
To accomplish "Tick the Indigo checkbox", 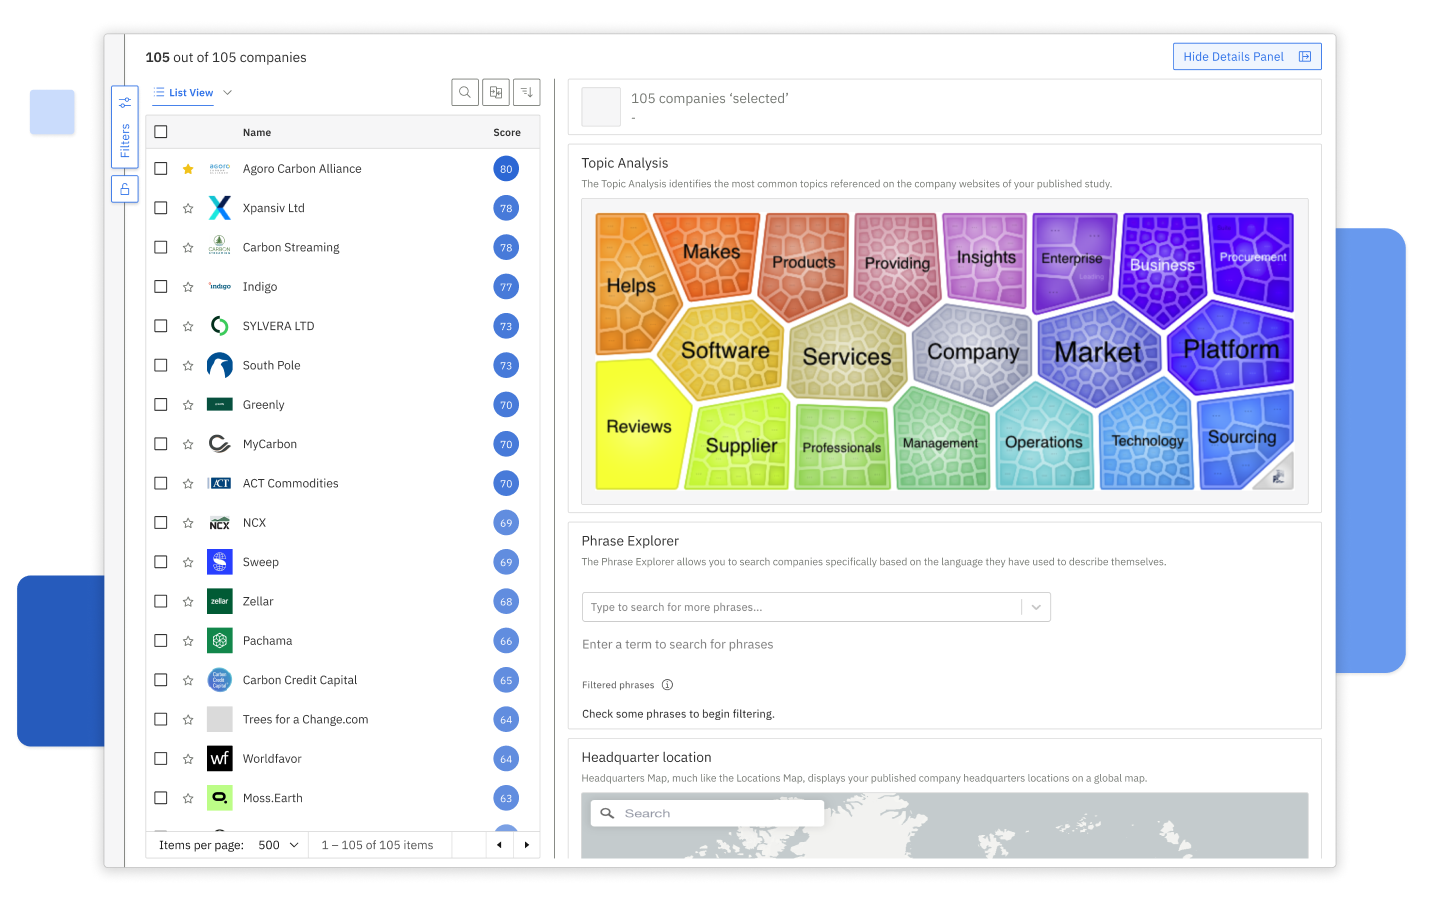I will 161,287.
